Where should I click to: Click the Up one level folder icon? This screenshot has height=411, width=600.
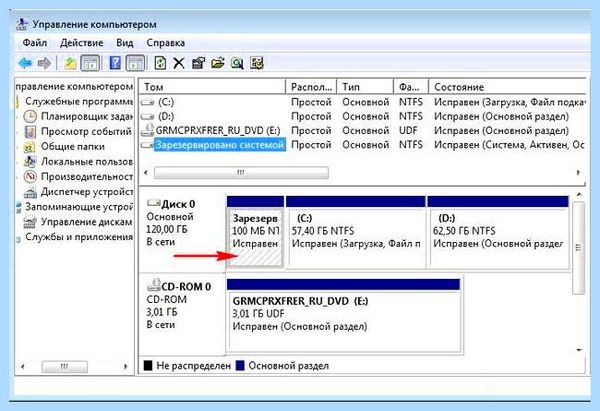[70, 63]
